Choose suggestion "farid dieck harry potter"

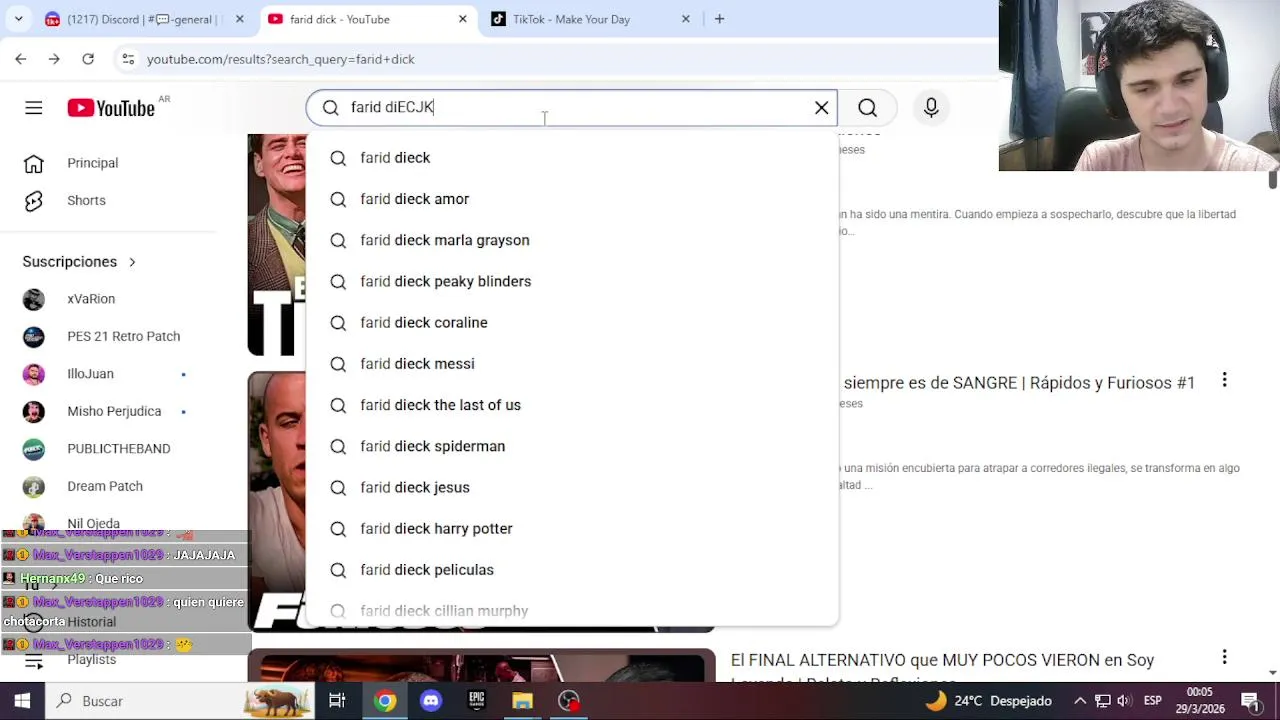coord(572,528)
